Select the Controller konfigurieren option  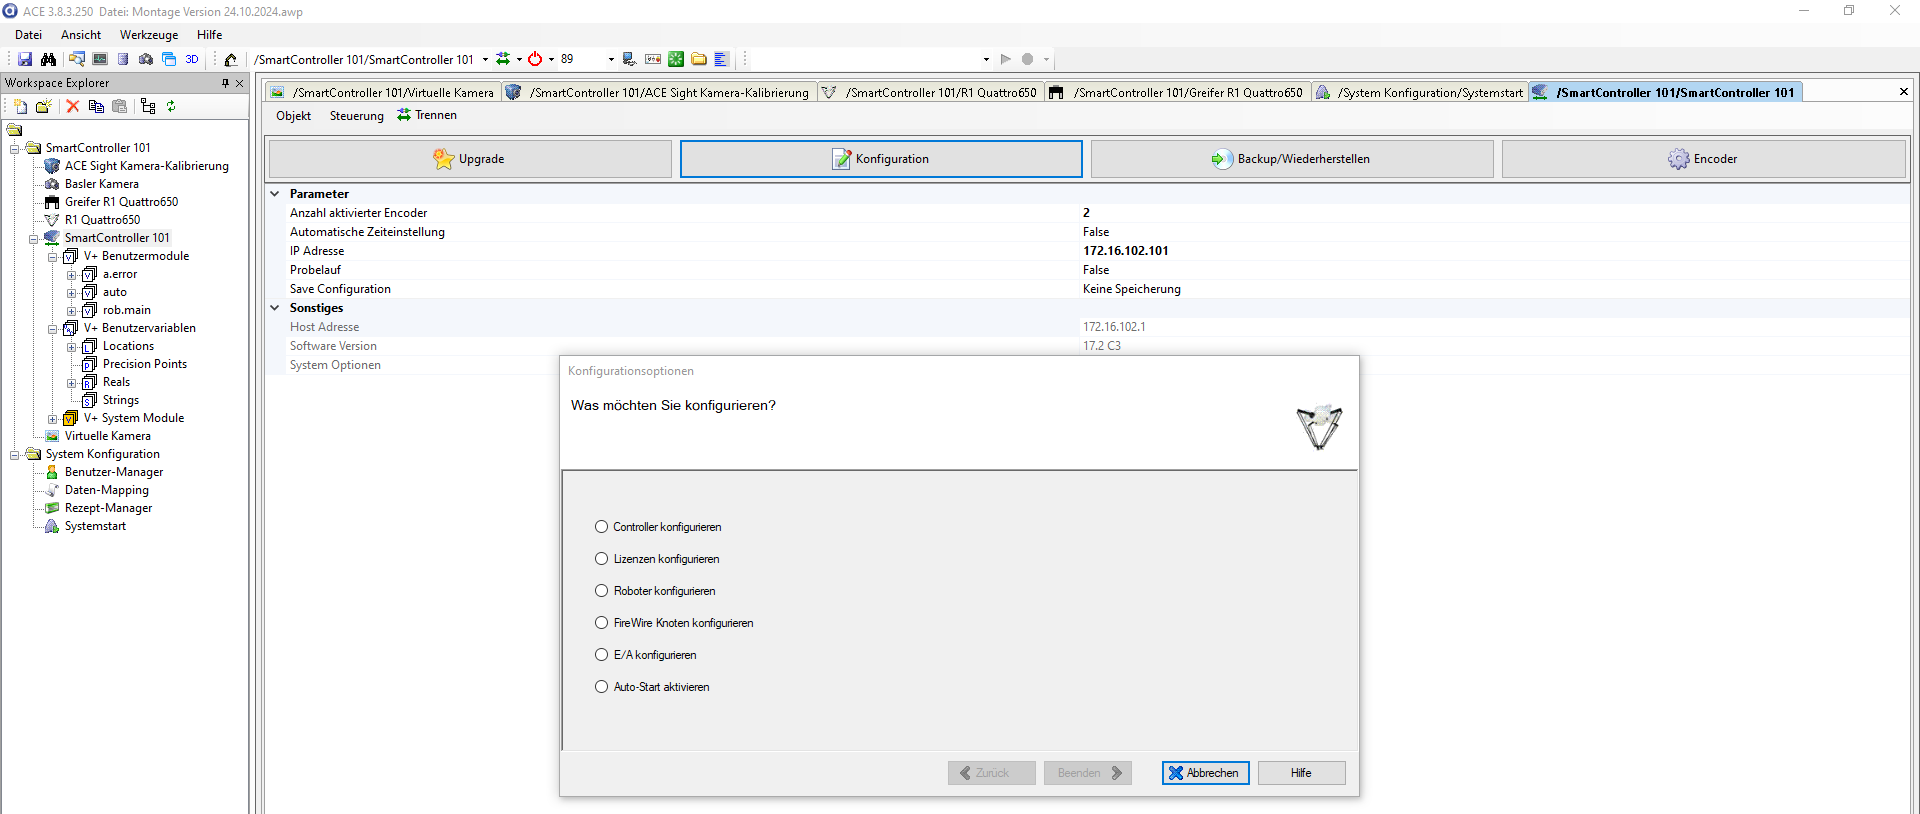point(602,527)
